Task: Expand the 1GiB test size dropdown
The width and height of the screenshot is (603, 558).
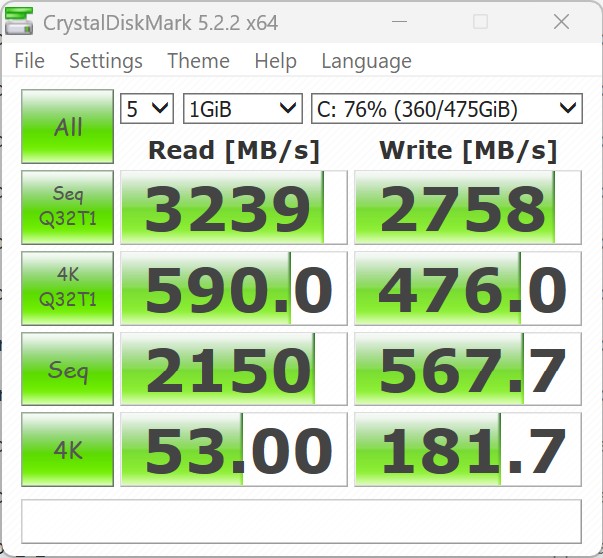Action: click(x=243, y=109)
